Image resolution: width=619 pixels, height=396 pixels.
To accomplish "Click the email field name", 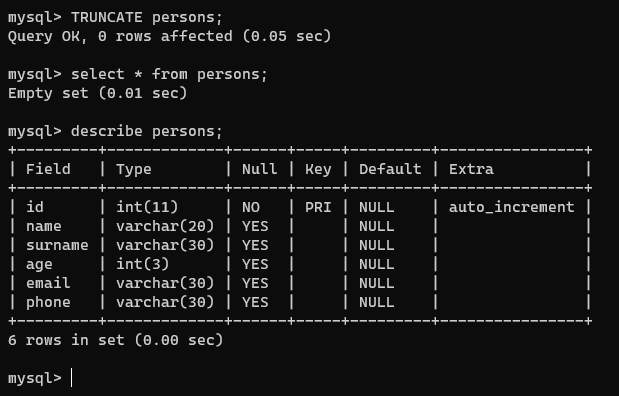I will (48, 283).
